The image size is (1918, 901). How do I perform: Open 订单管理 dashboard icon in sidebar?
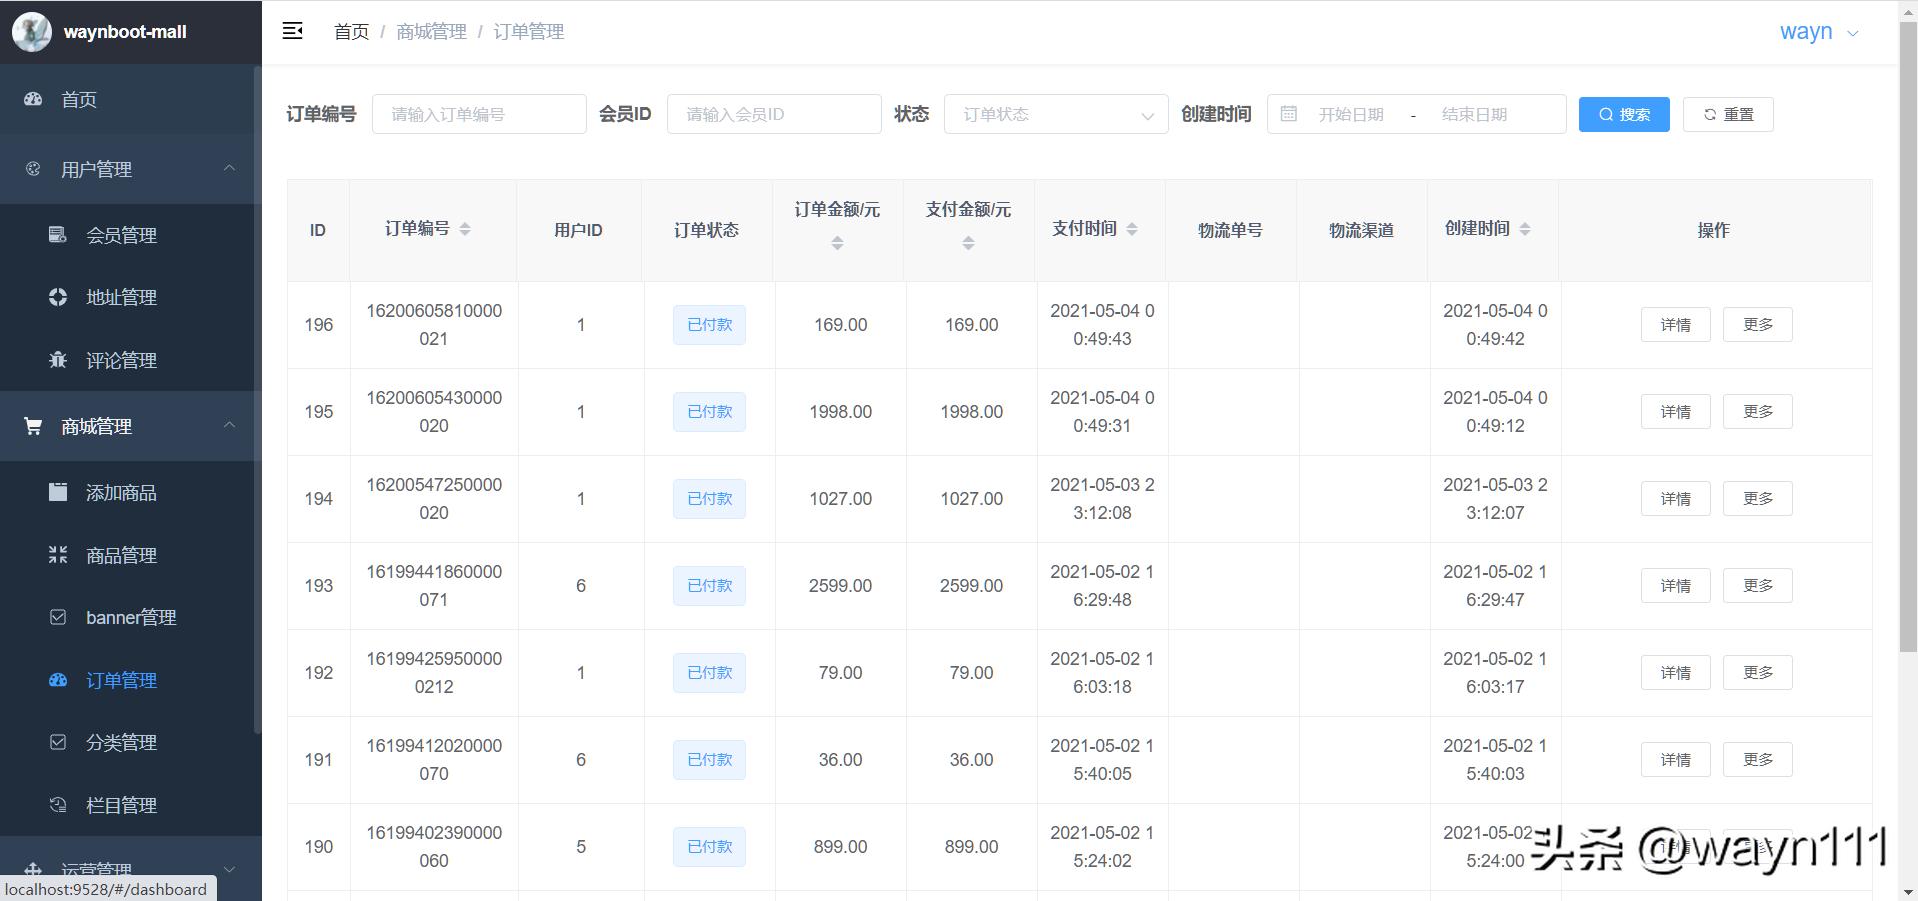coord(58,680)
